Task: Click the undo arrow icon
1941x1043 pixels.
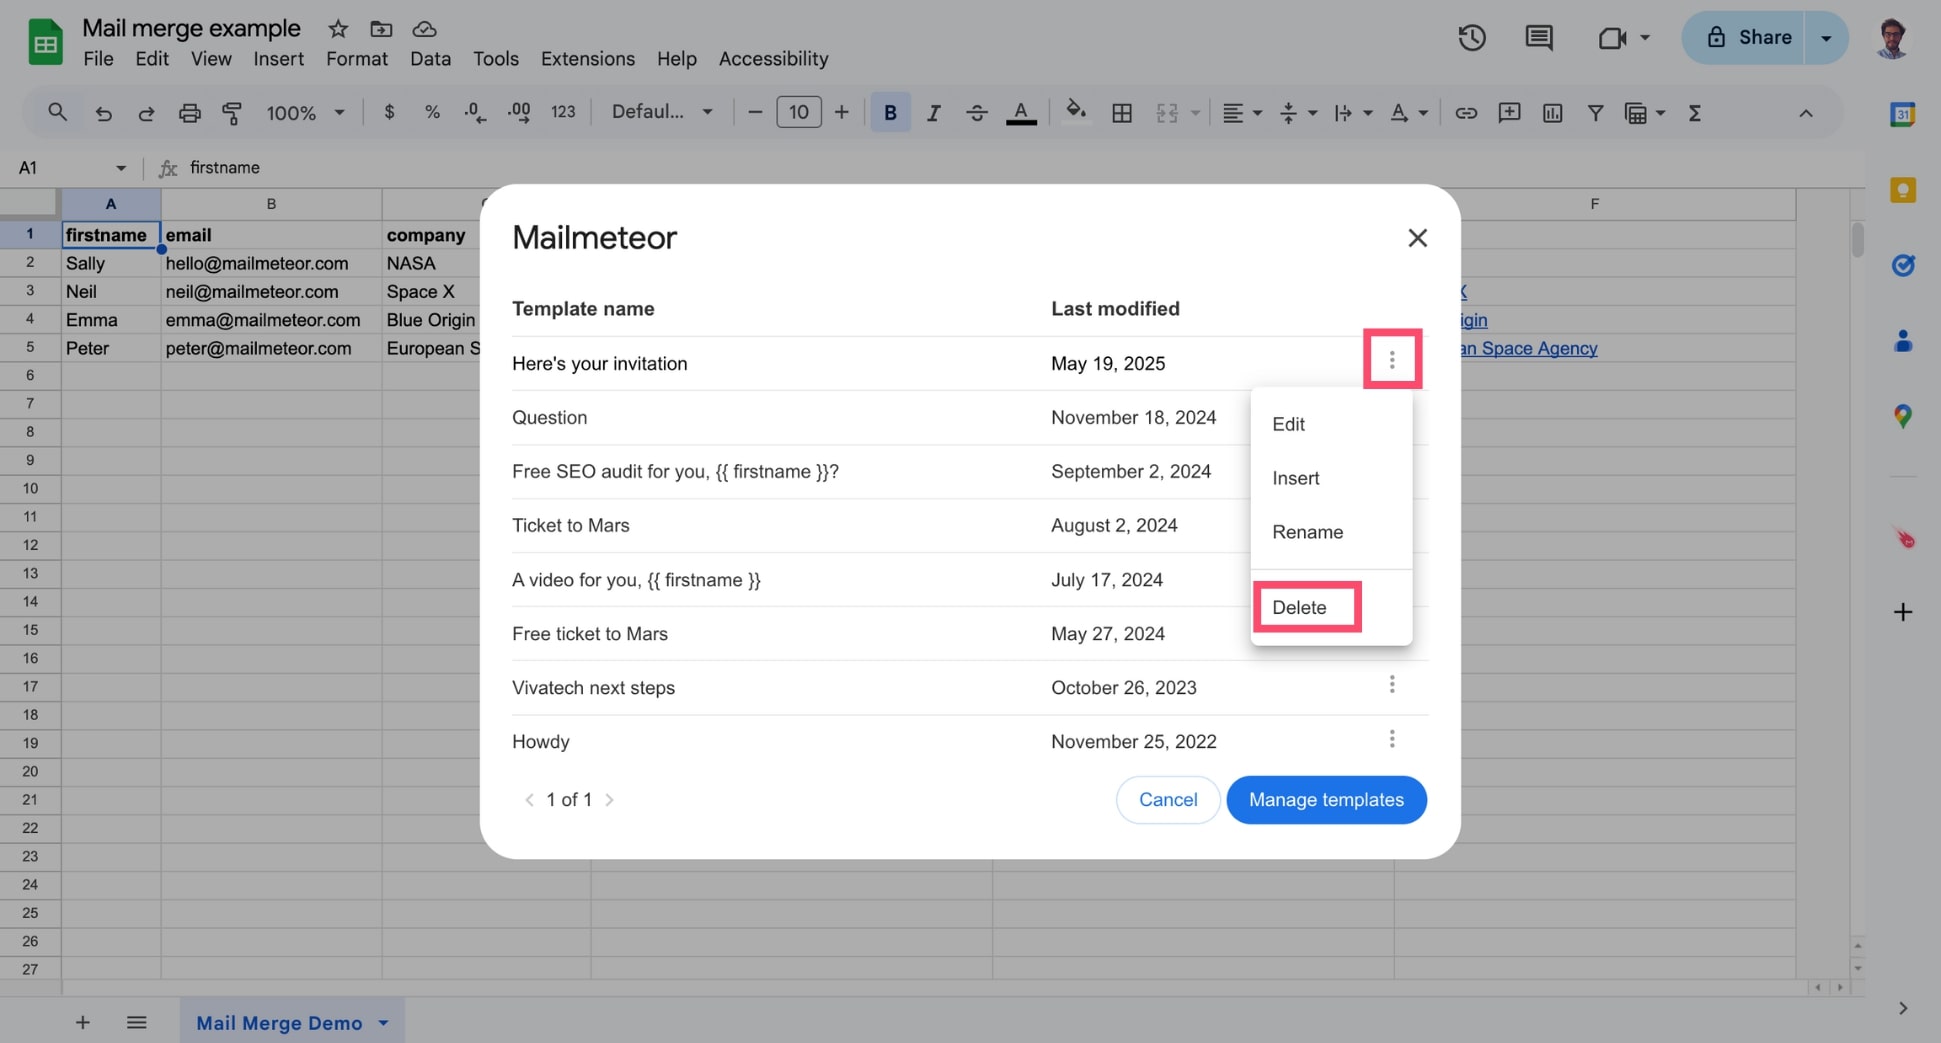Action: [103, 113]
